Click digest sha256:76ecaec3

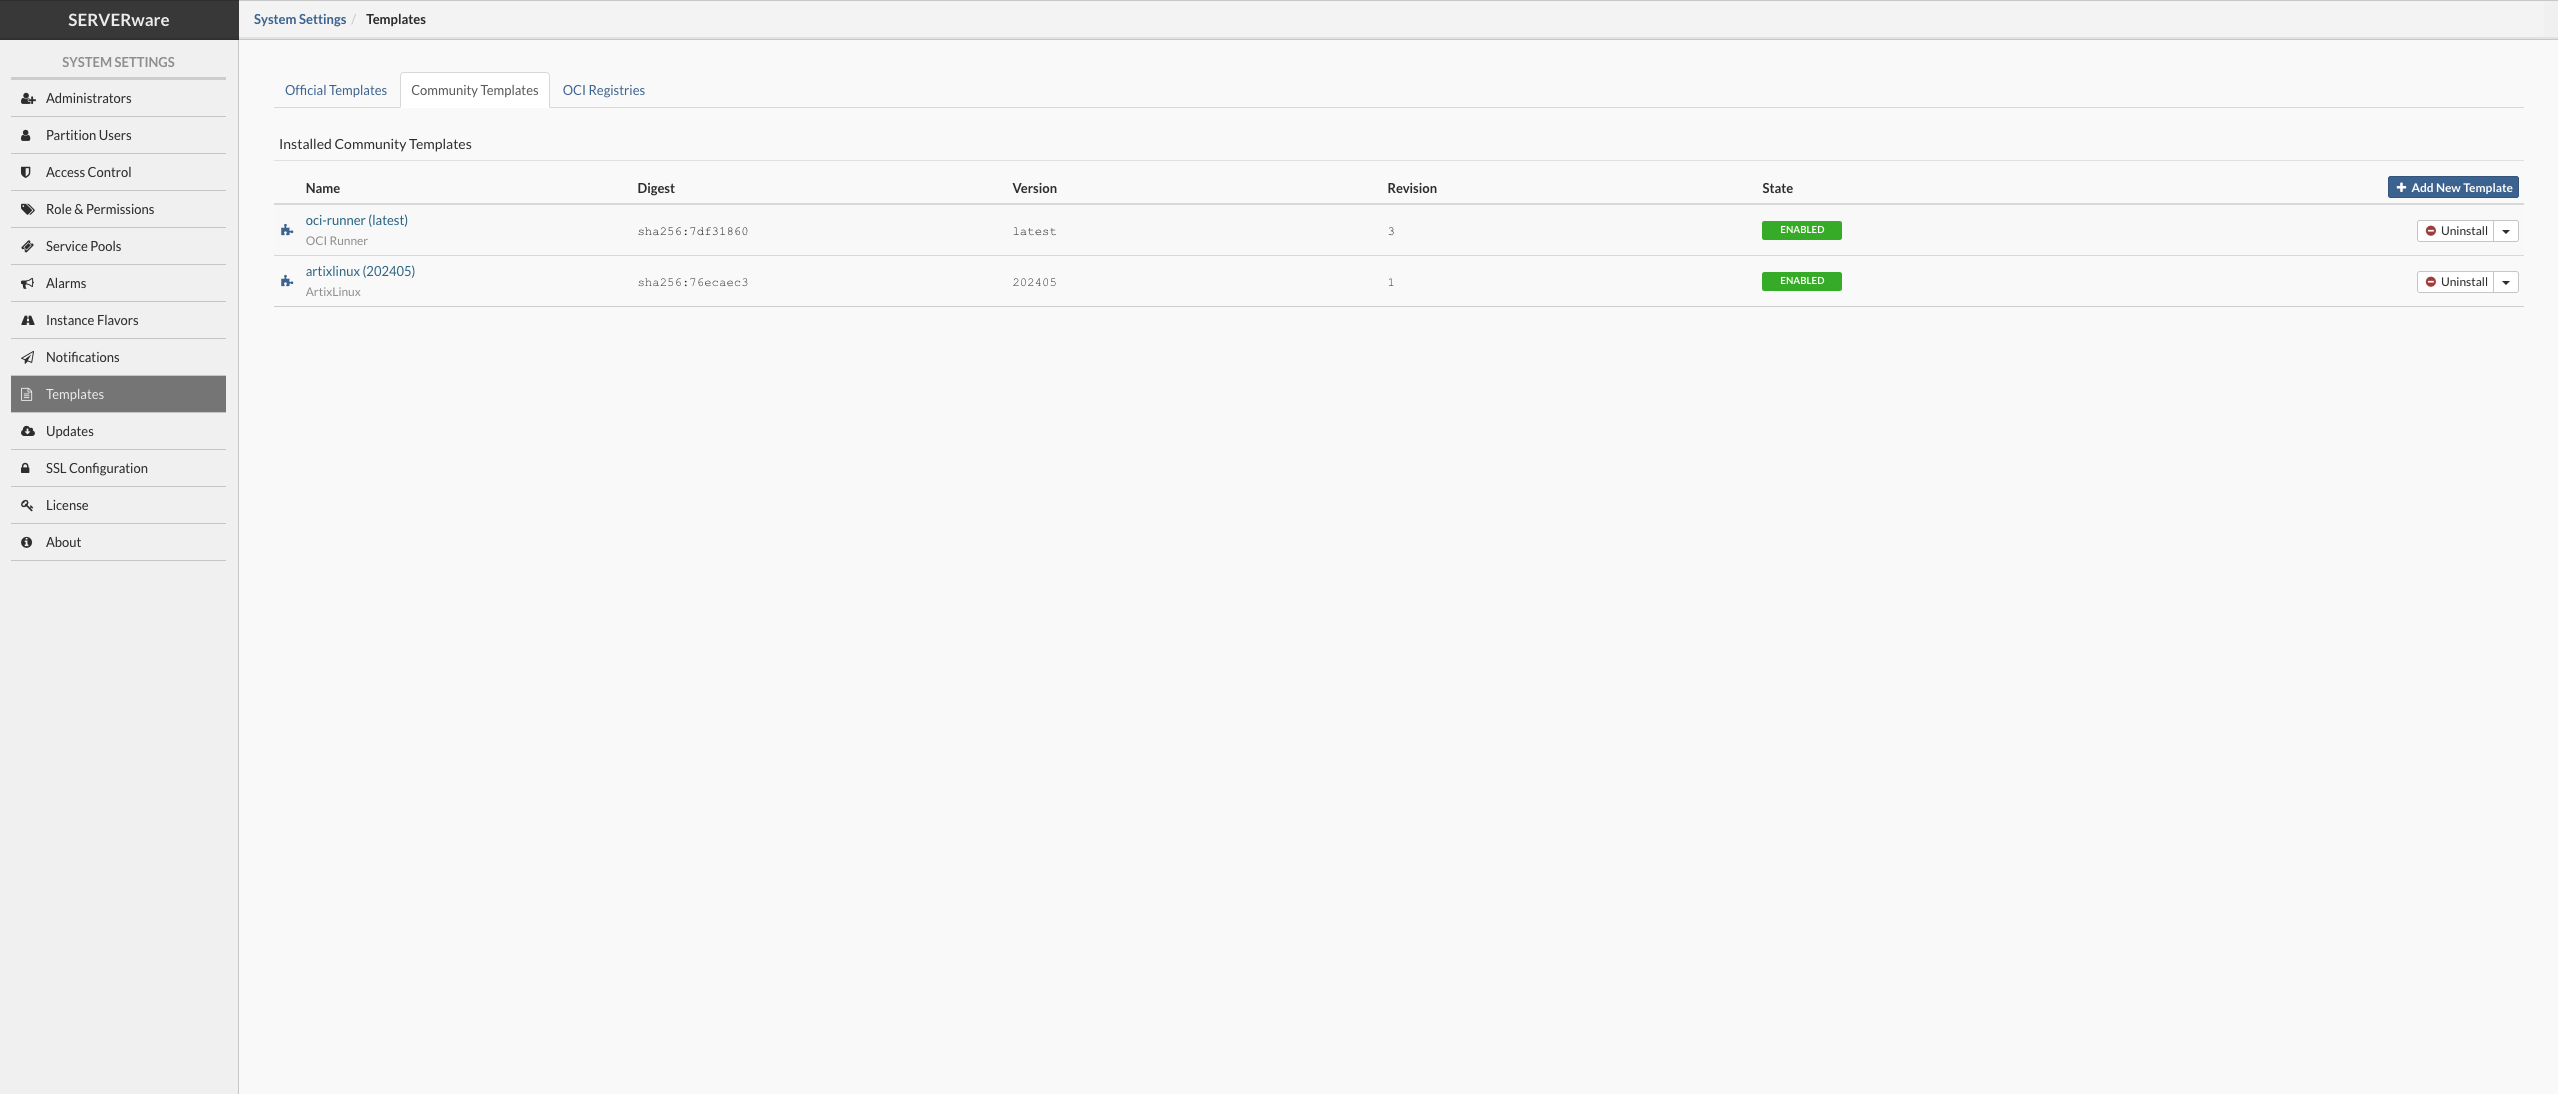tap(693, 282)
